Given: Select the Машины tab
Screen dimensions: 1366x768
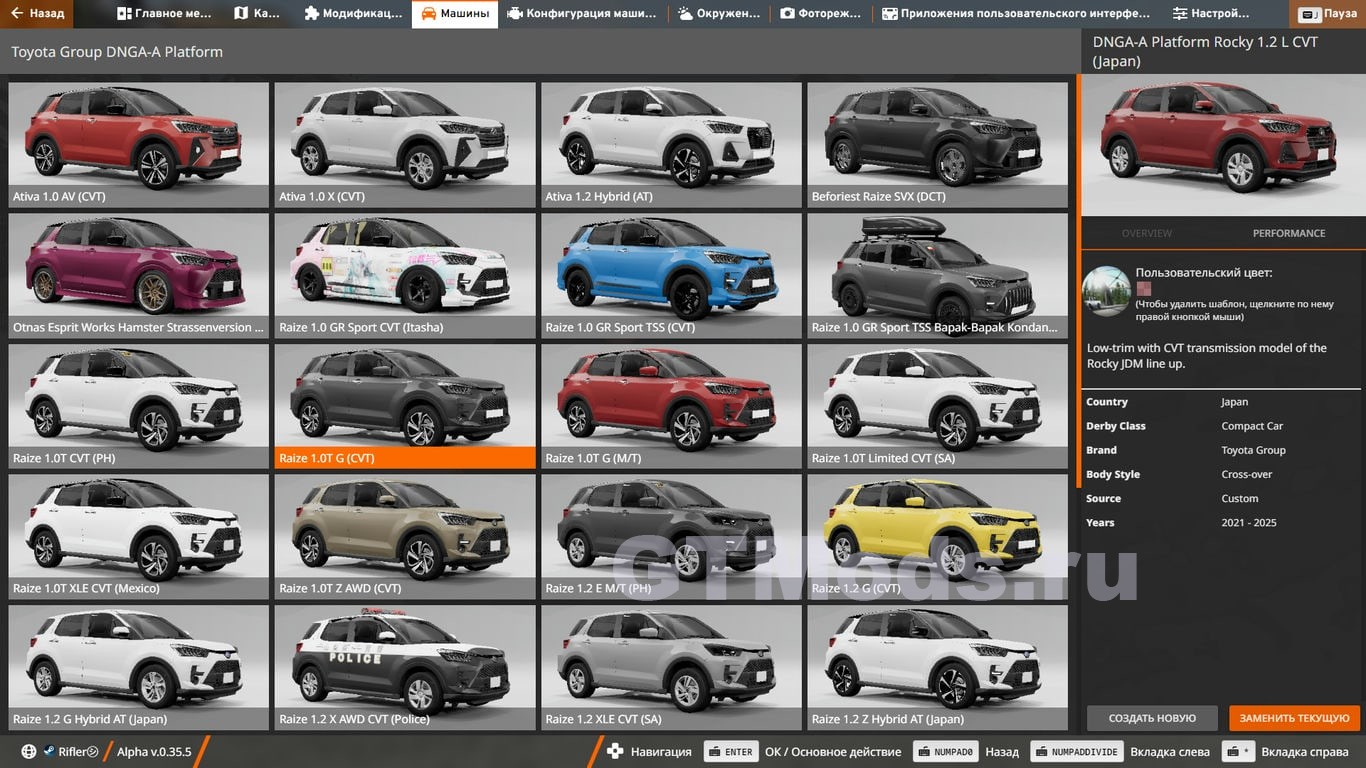Looking at the screenshot, I should pos(455,14).
